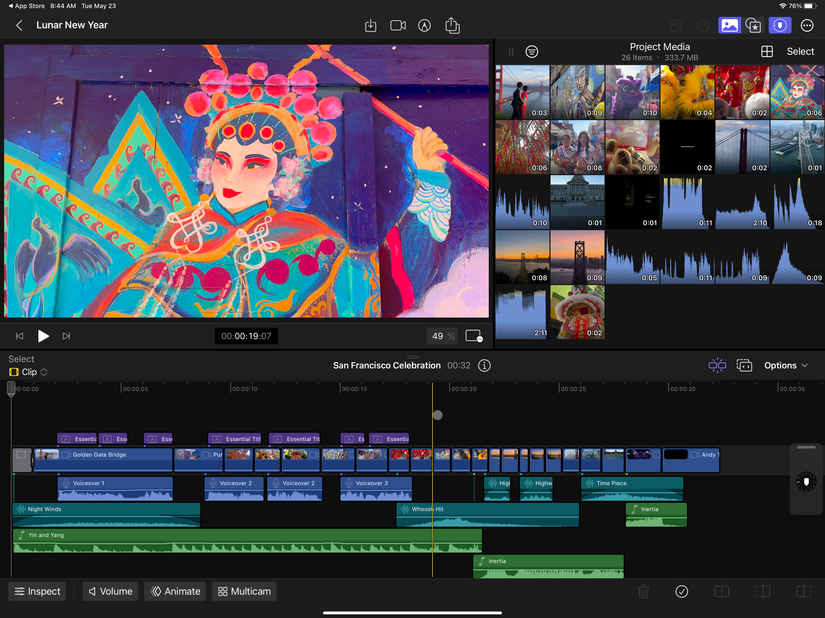The height and width of the screenshot is (618, 825).
Task: Tap the playhead handle dot in timeline
Action: tap(438, 415)
